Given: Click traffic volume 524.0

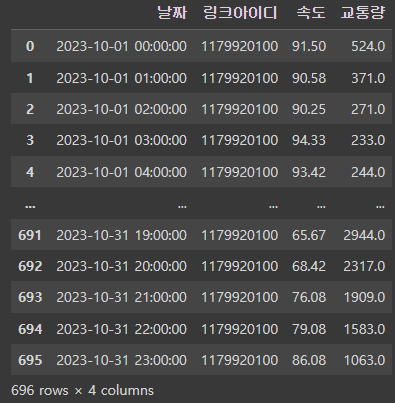Looking at the screenshot, I should click(x=368, y=46).
